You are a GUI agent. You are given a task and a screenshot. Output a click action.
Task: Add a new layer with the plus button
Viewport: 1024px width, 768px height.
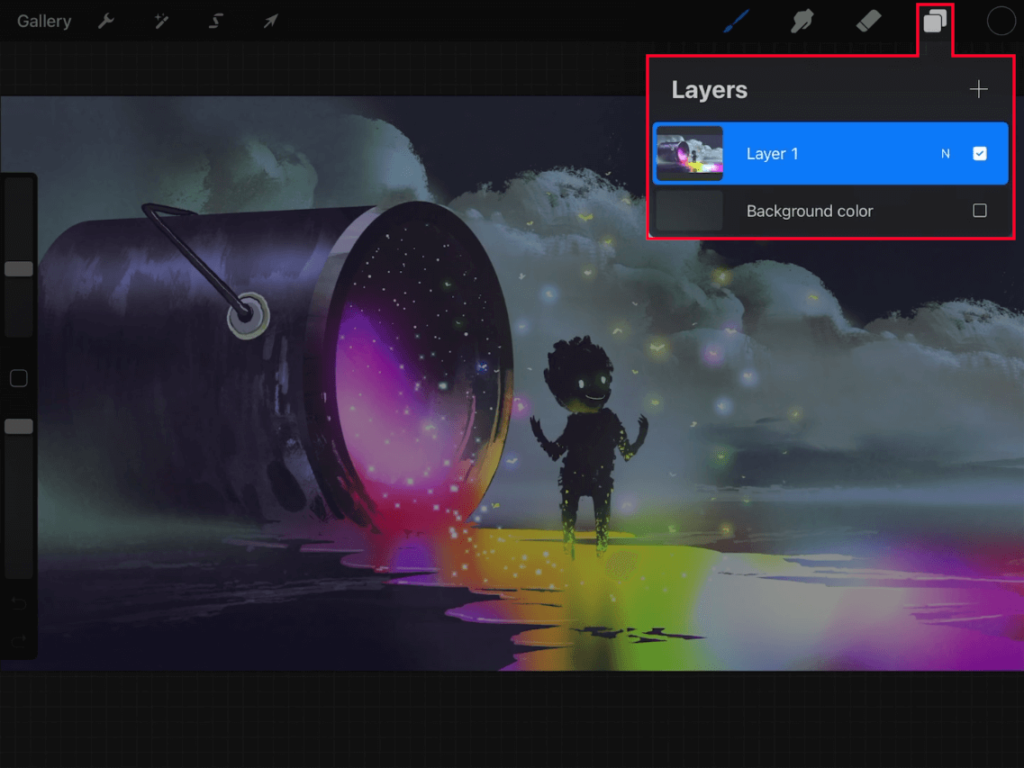(x=979, y=89)
